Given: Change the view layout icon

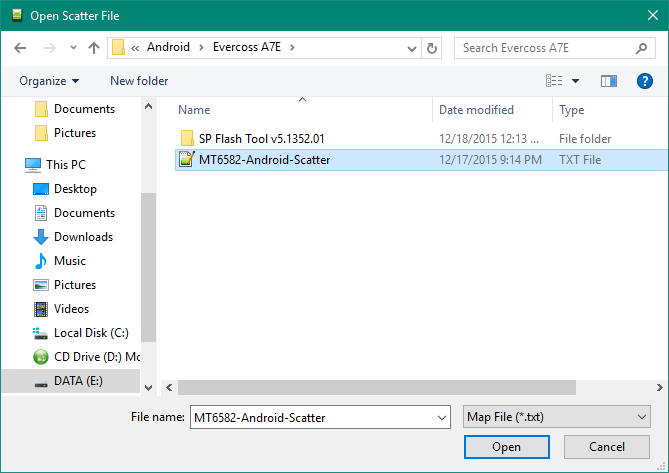Looking at the screenshot, I should pyautogui.click(x=554, y=81).
